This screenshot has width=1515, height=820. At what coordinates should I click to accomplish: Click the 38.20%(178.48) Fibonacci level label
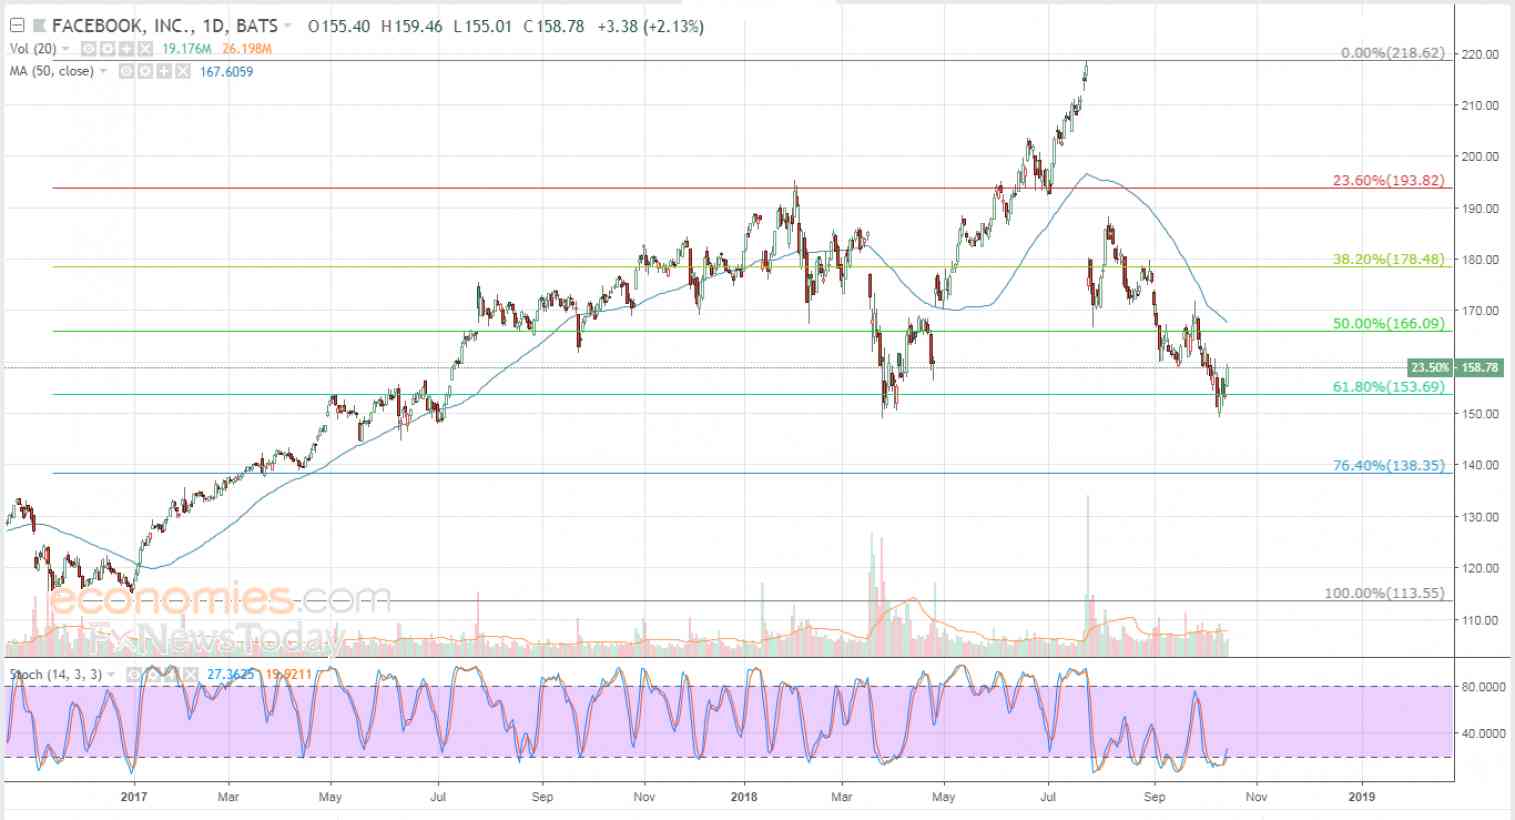(1389, 259)
